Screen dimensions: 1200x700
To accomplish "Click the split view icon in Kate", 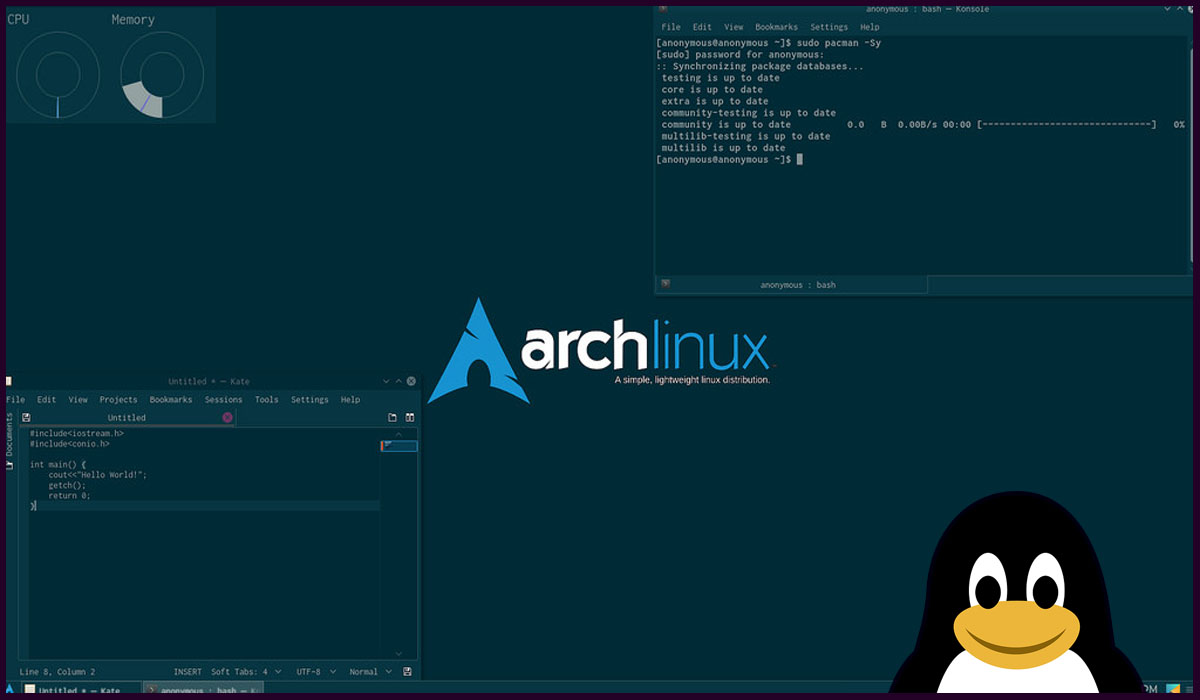I will [410, 417].
